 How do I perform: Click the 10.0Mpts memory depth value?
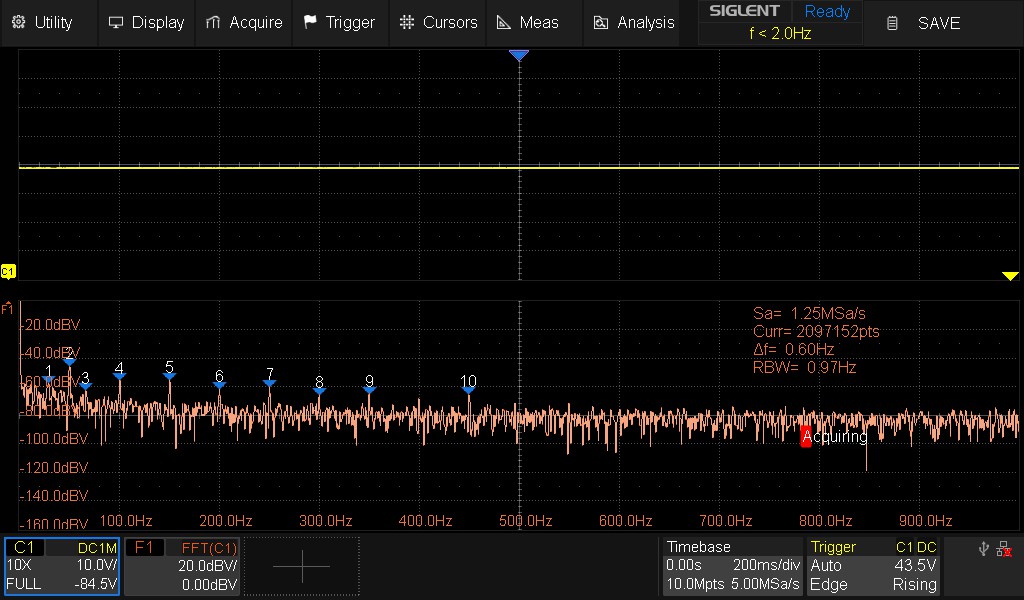(695, 584)
